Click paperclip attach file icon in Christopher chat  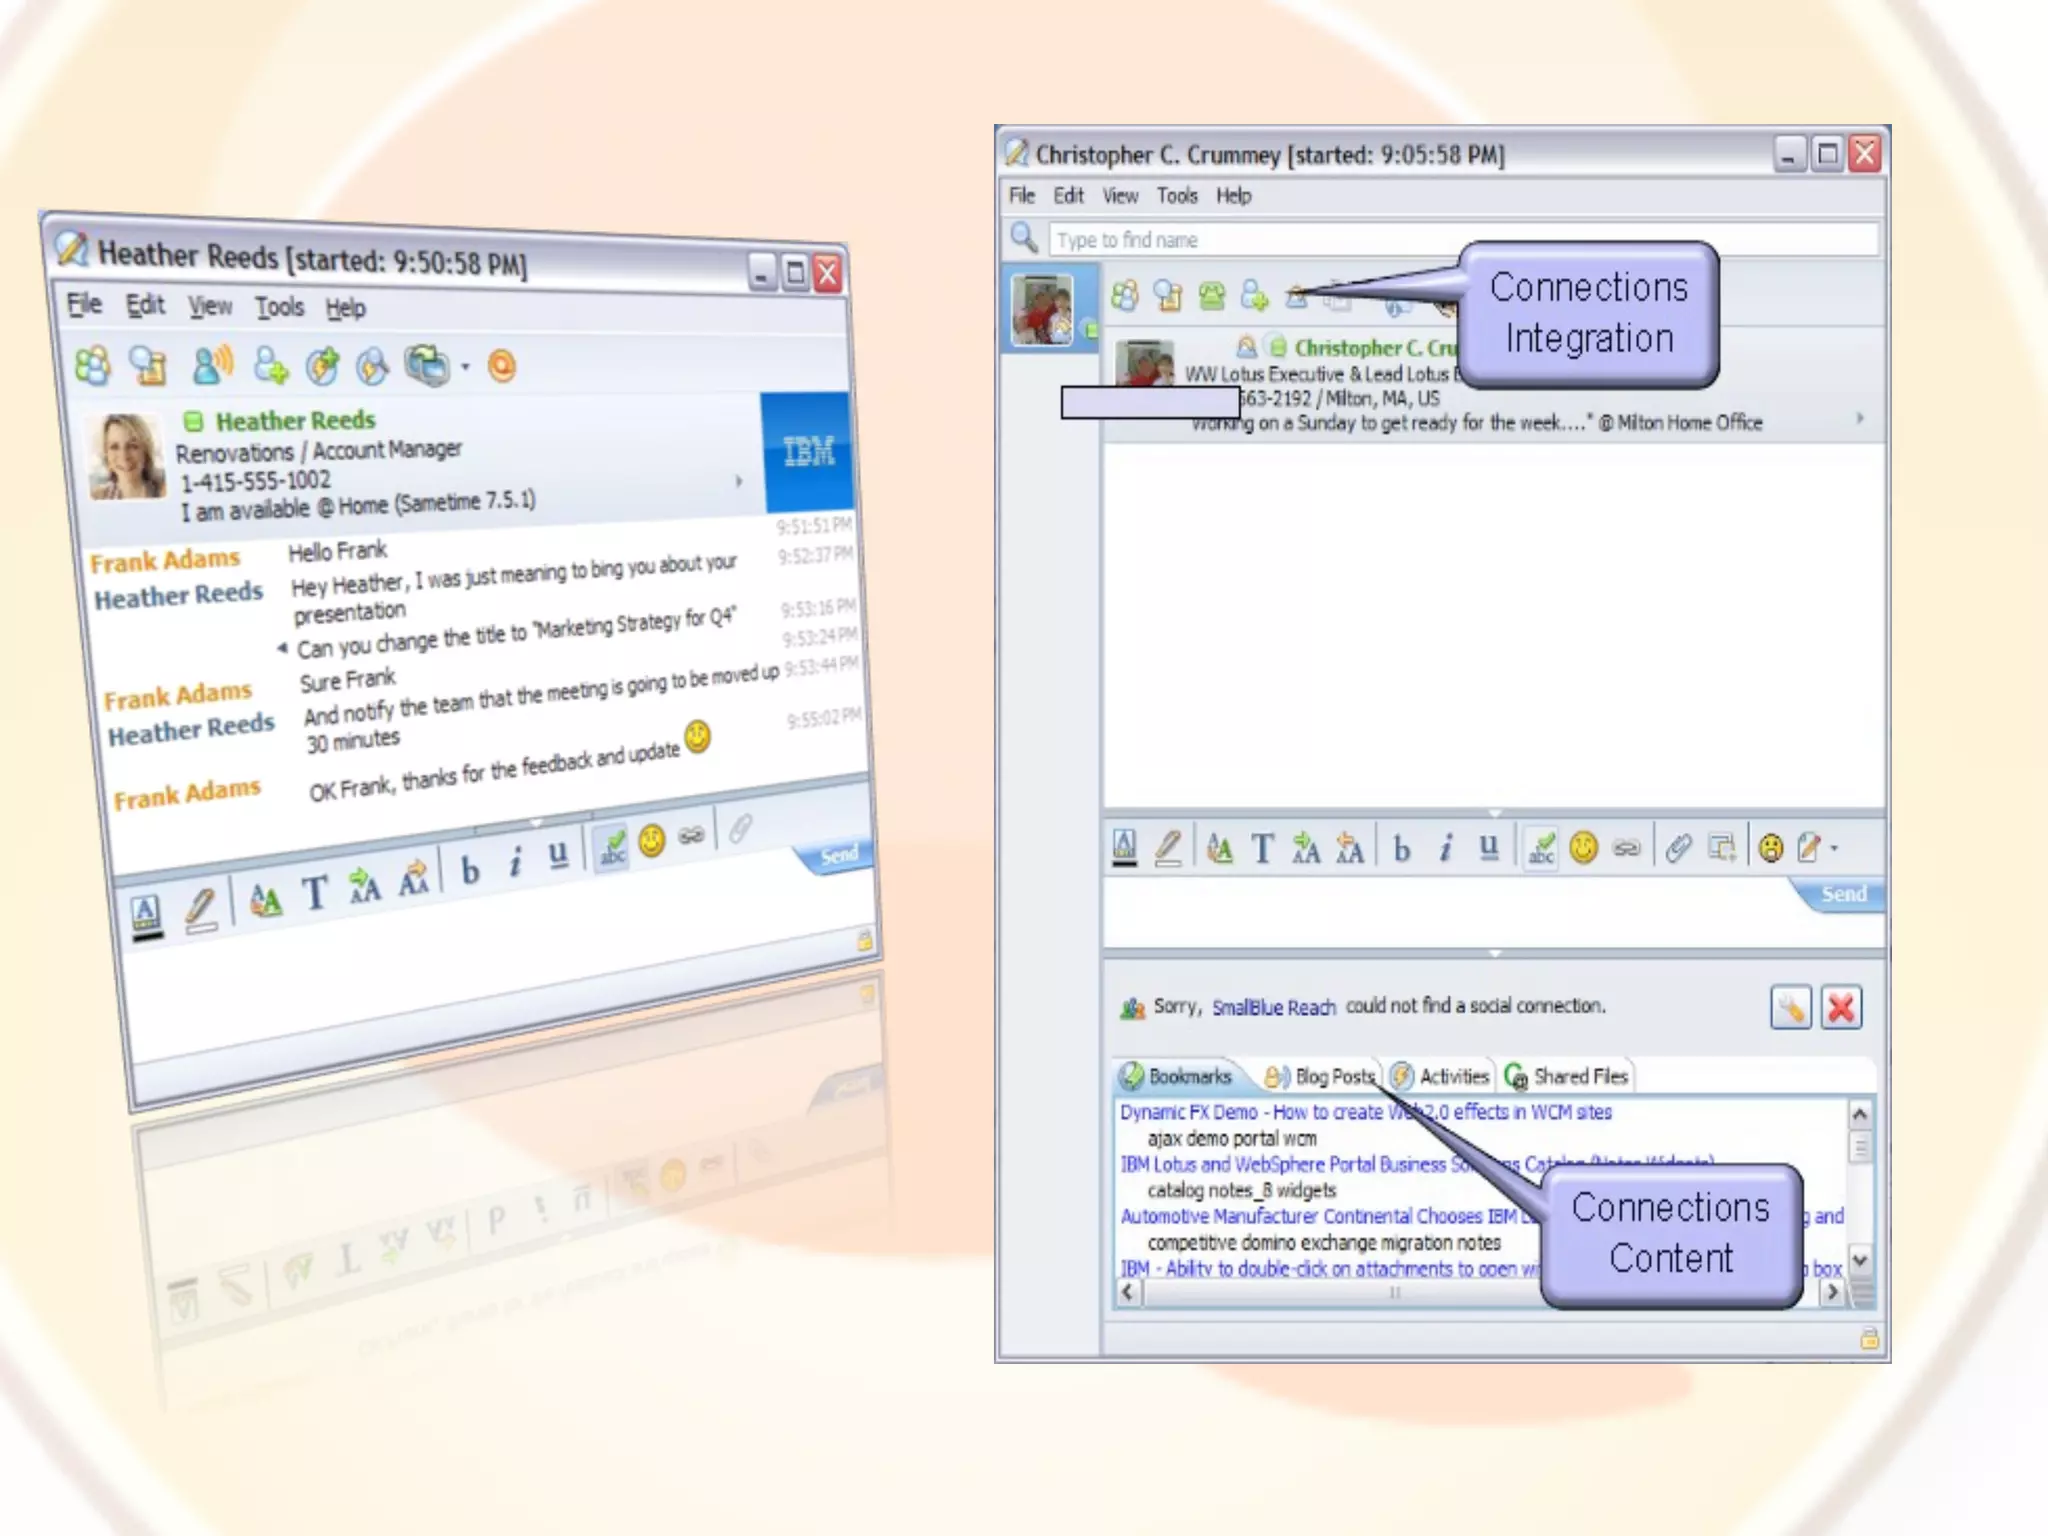[x=1678, y=849]
